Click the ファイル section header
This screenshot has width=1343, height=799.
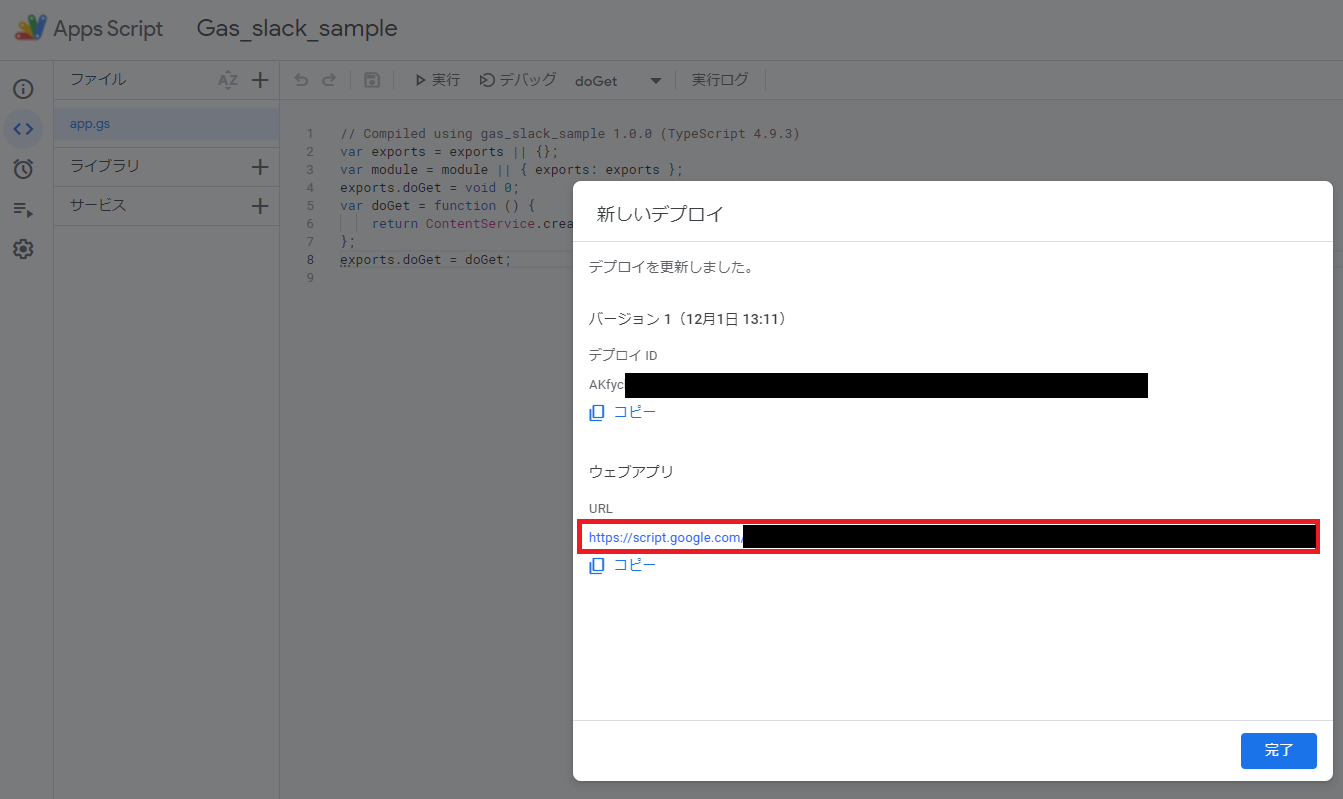(x=98, y=79)
